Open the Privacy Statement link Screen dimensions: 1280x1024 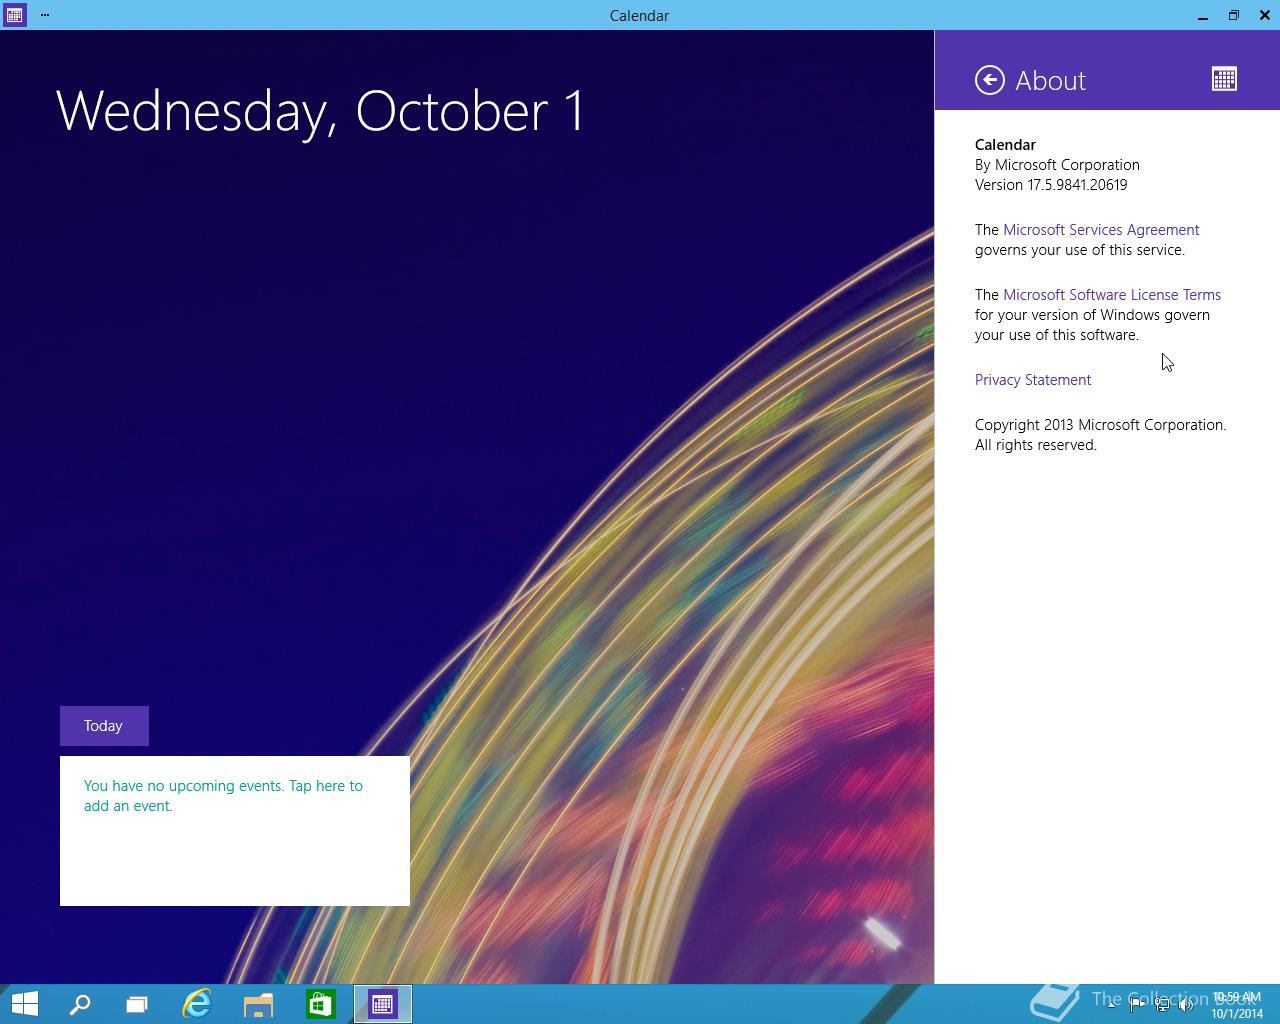pyautogui.click(x=1033, y=380)
